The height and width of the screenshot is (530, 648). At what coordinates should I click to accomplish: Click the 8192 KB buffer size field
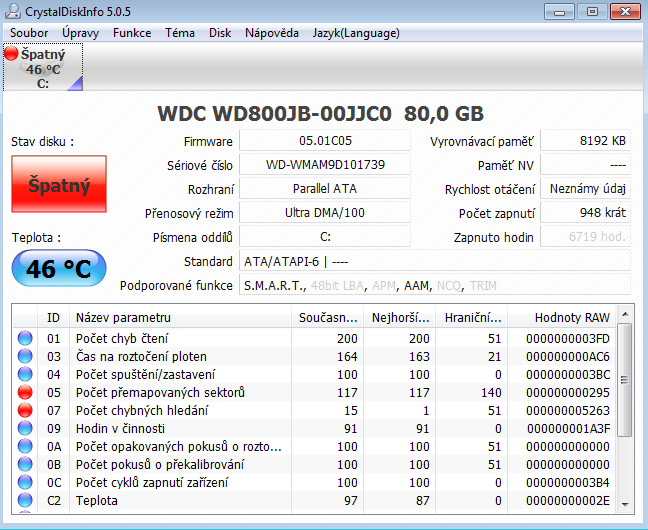(586, 141)
